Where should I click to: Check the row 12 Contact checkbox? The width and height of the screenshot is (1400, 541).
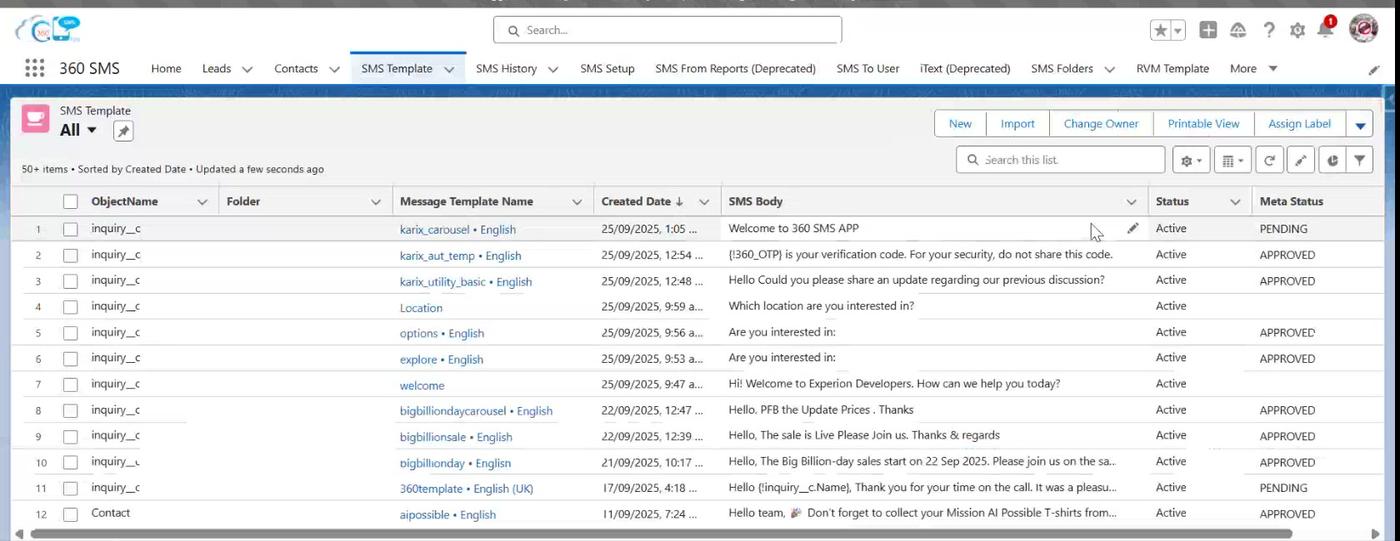(70, 514)
